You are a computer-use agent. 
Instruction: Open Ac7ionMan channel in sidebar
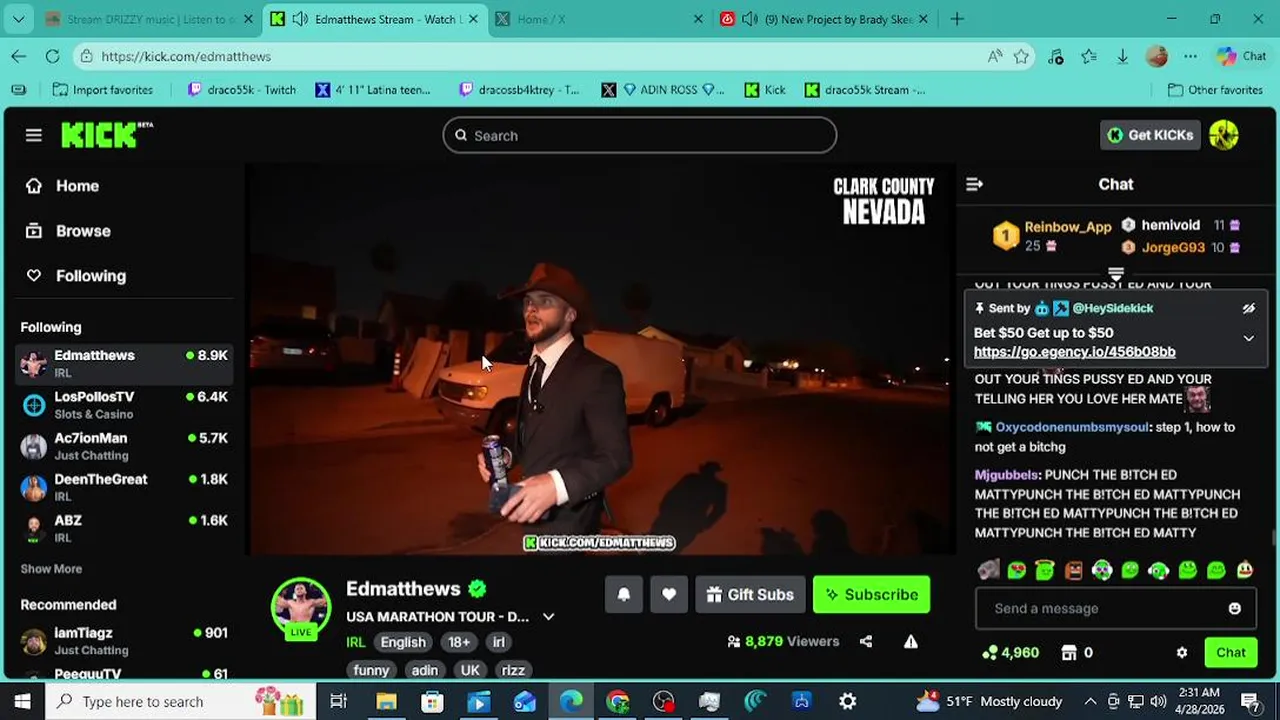pyautogui.click(x=124, y=446)
